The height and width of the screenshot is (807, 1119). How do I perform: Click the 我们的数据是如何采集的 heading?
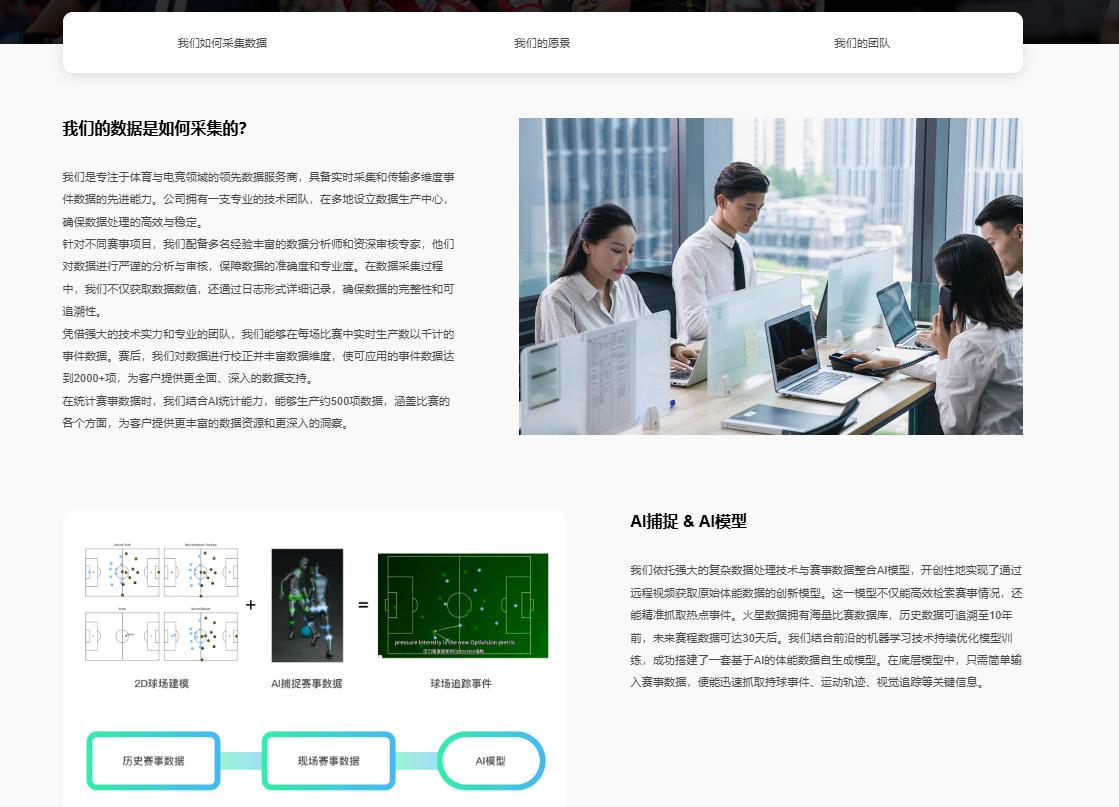click(155, 129)
